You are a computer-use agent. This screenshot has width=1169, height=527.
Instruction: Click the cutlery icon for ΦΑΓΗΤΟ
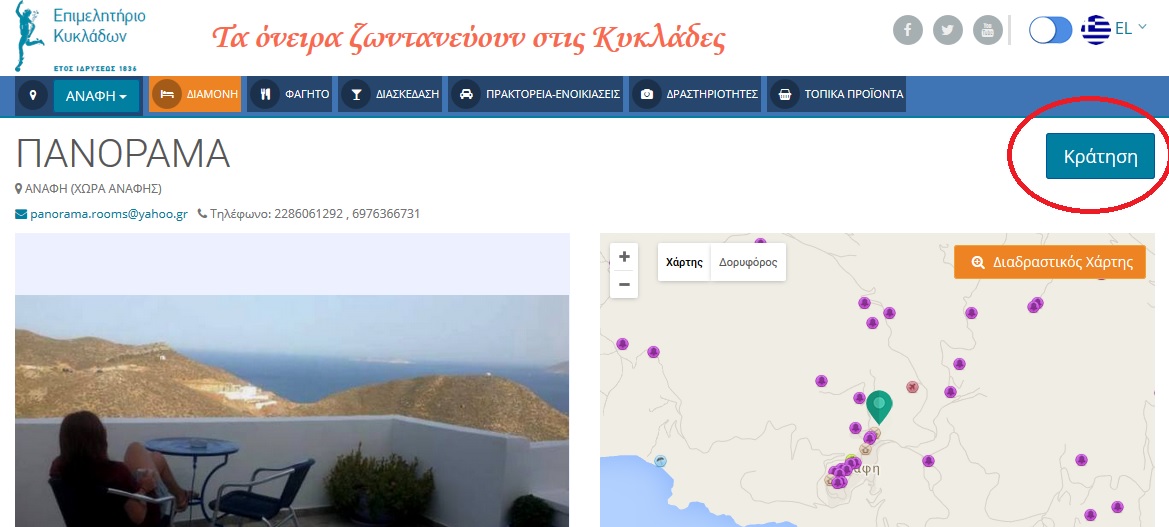click(x=265, y=95)
